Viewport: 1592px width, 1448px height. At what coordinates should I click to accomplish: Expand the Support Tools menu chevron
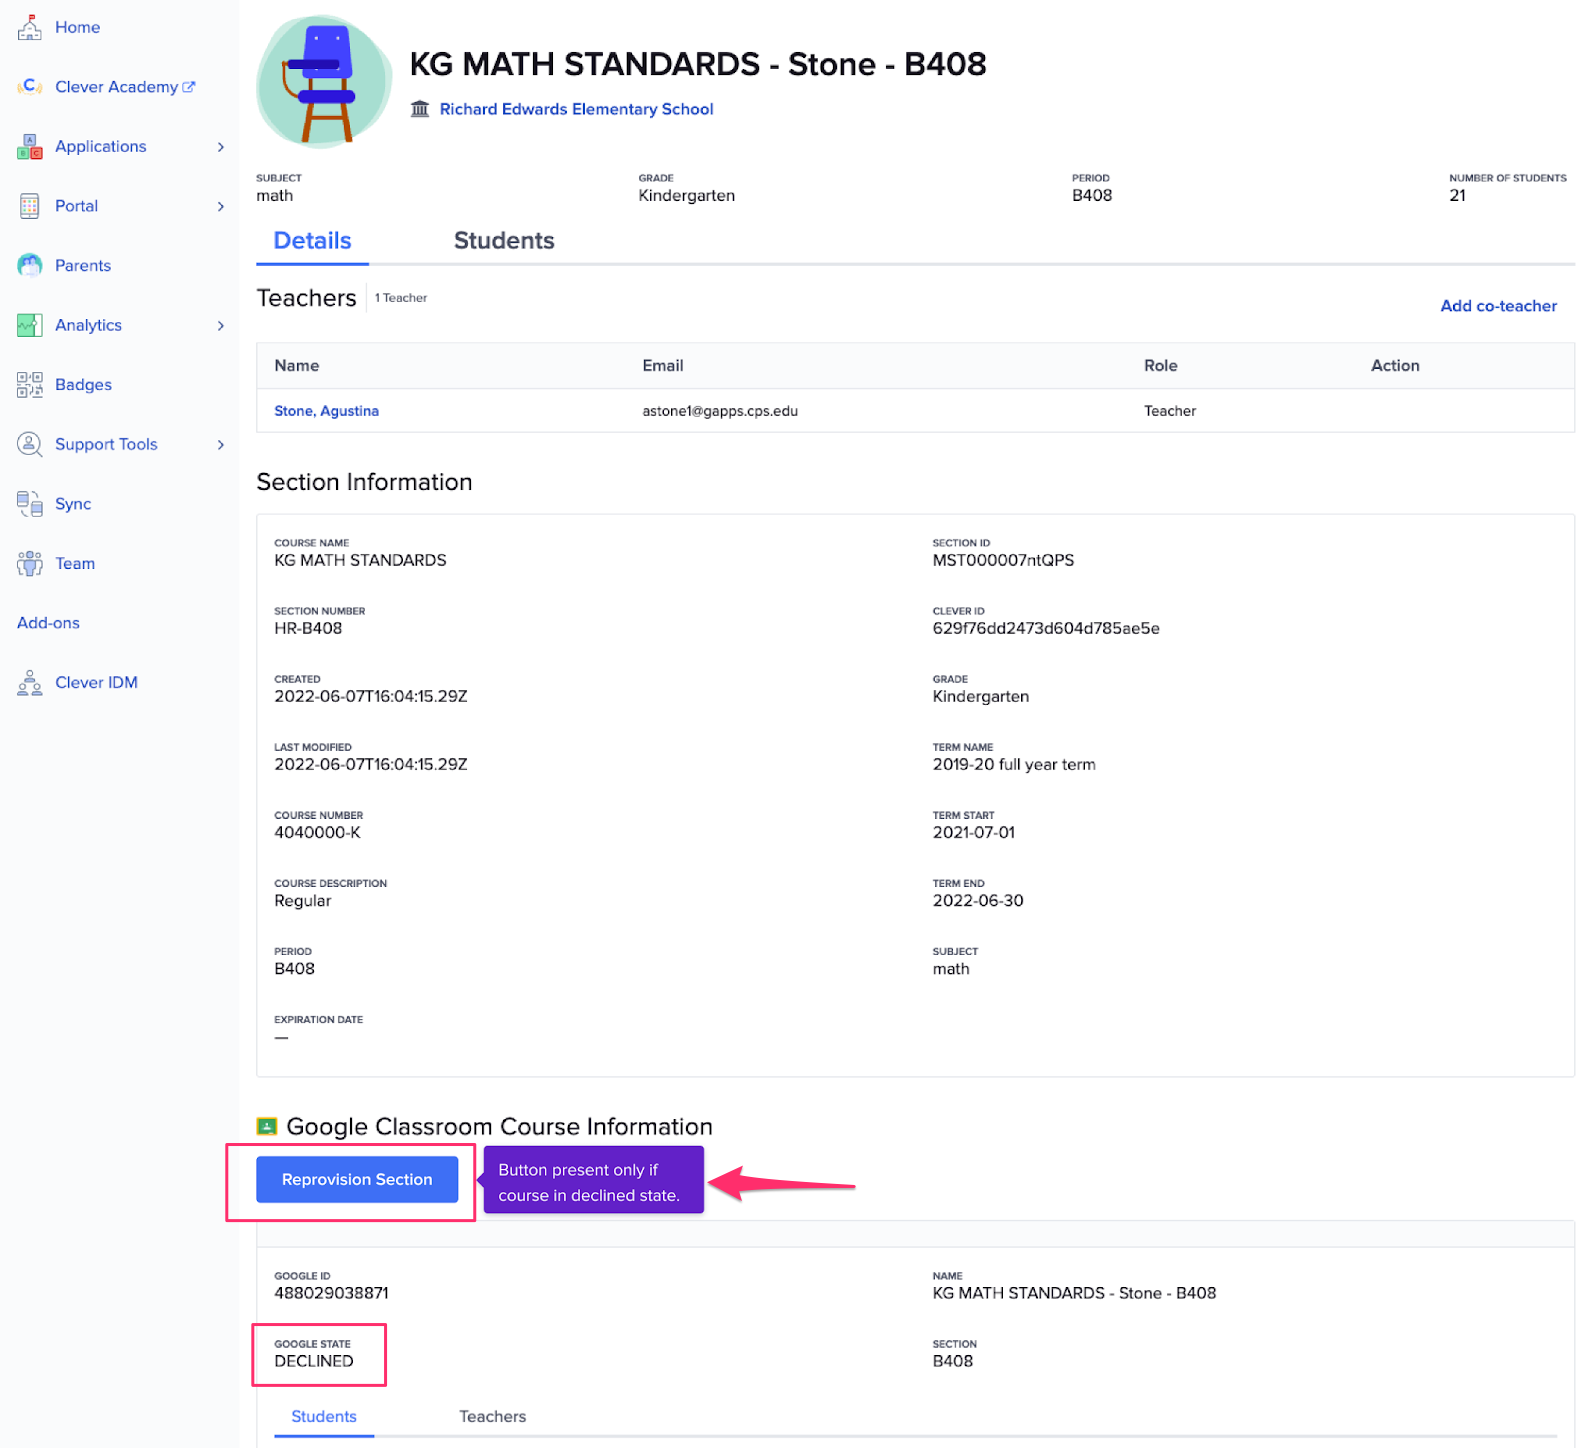[221, 444]
